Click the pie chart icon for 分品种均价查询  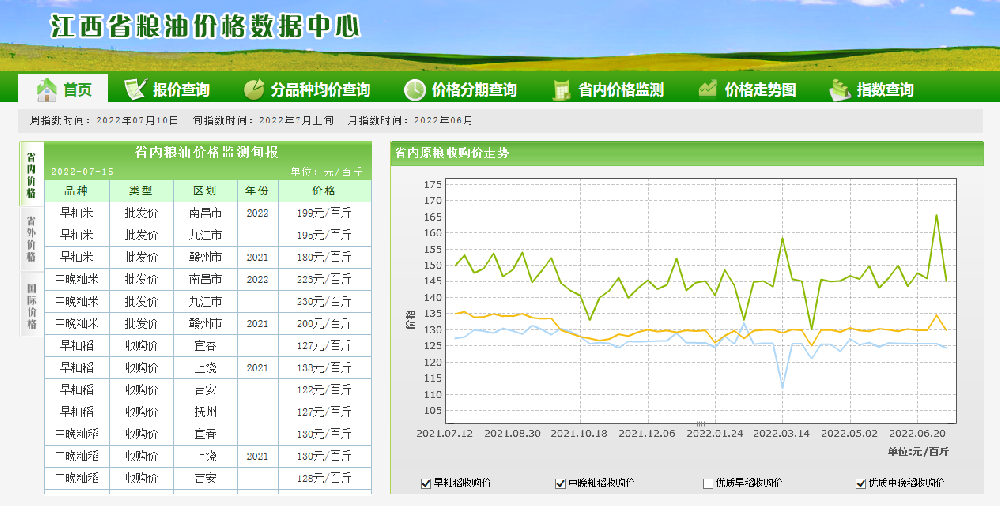pos(254,89)
